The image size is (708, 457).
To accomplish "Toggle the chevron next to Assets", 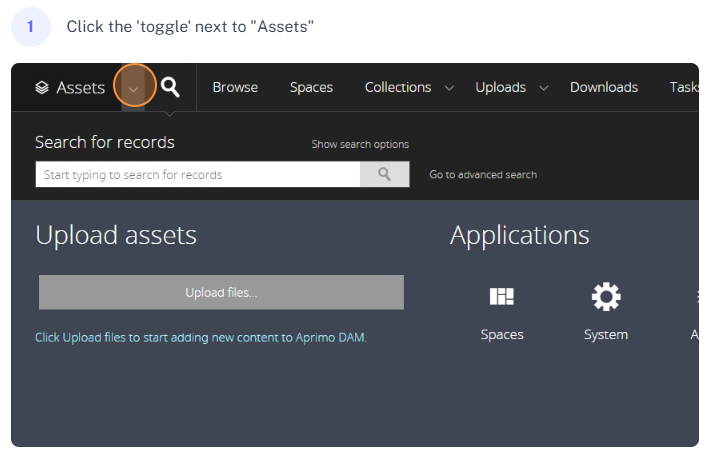I will [x=134, y=88].
